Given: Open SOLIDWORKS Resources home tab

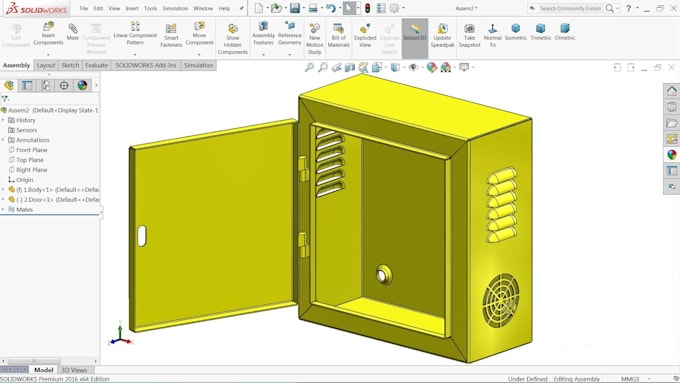Looking at the screenshot, I should [x=671, y=91].
